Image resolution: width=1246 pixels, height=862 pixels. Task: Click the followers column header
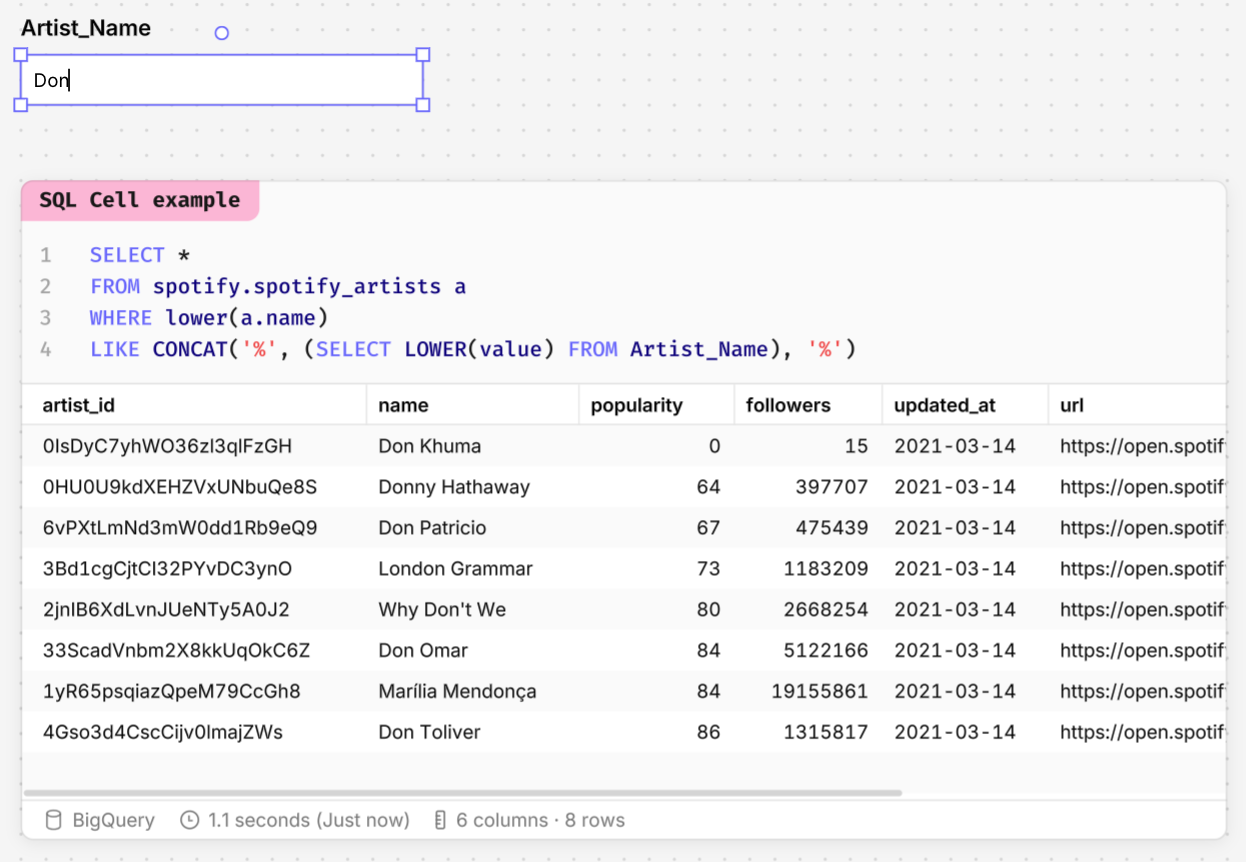coord(788,405)
